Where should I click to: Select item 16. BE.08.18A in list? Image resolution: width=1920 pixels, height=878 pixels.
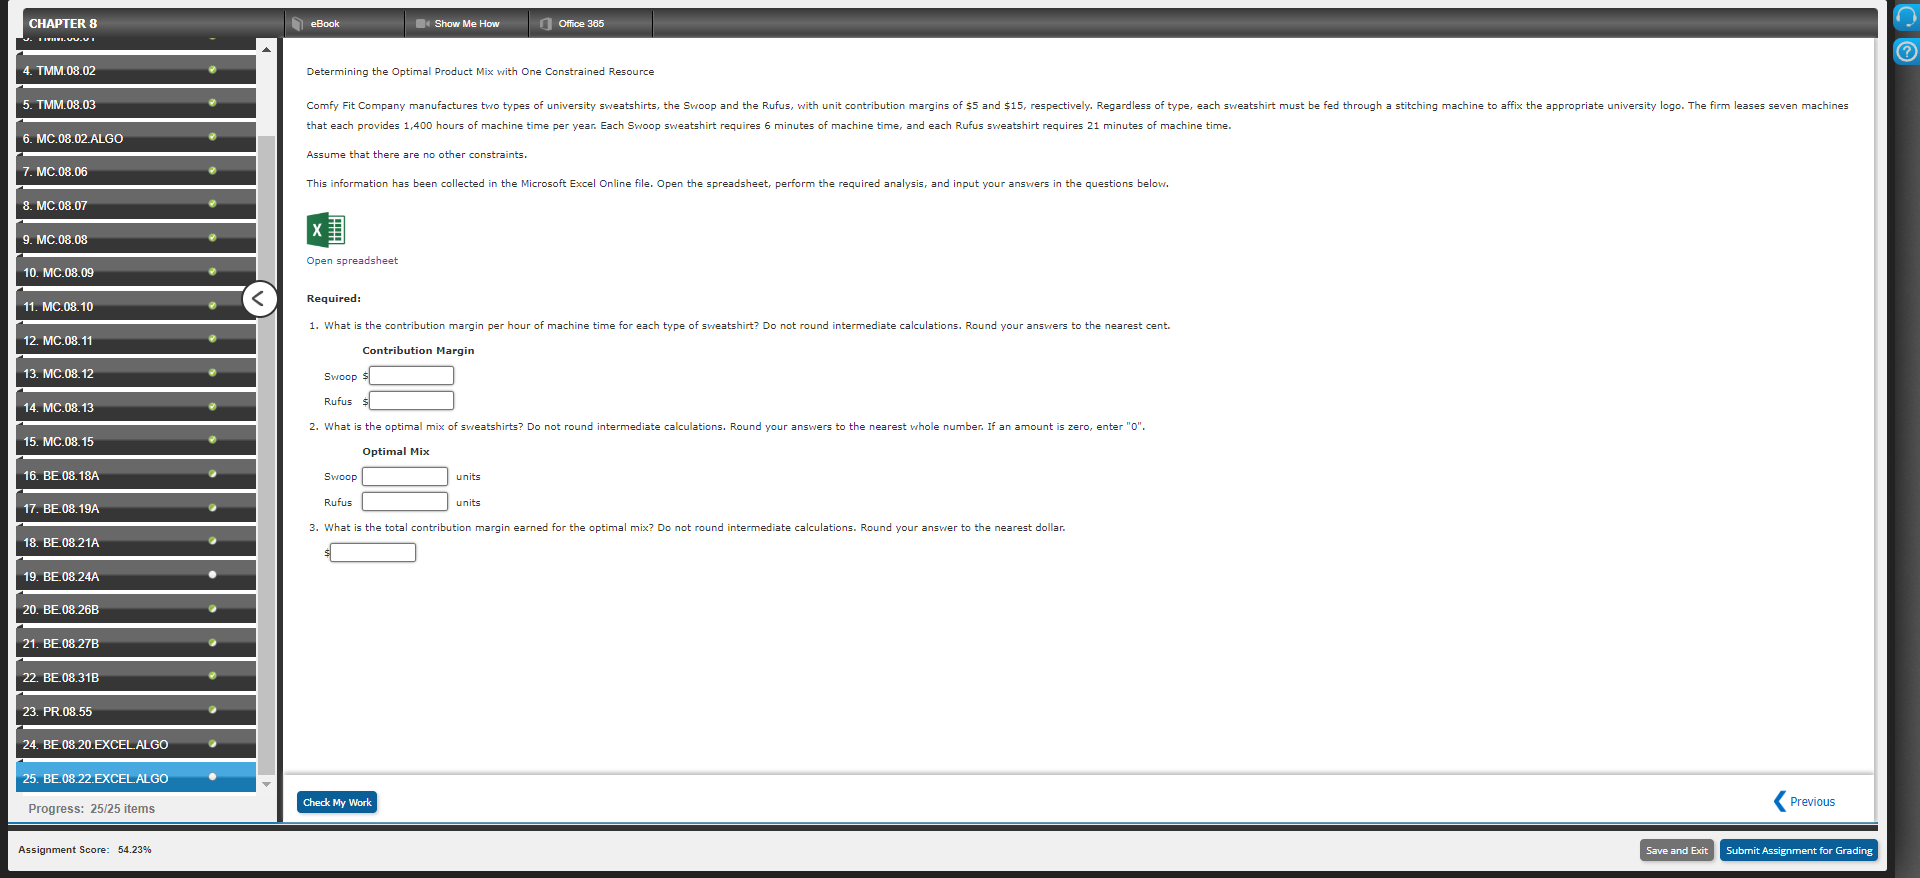[136, 475]
